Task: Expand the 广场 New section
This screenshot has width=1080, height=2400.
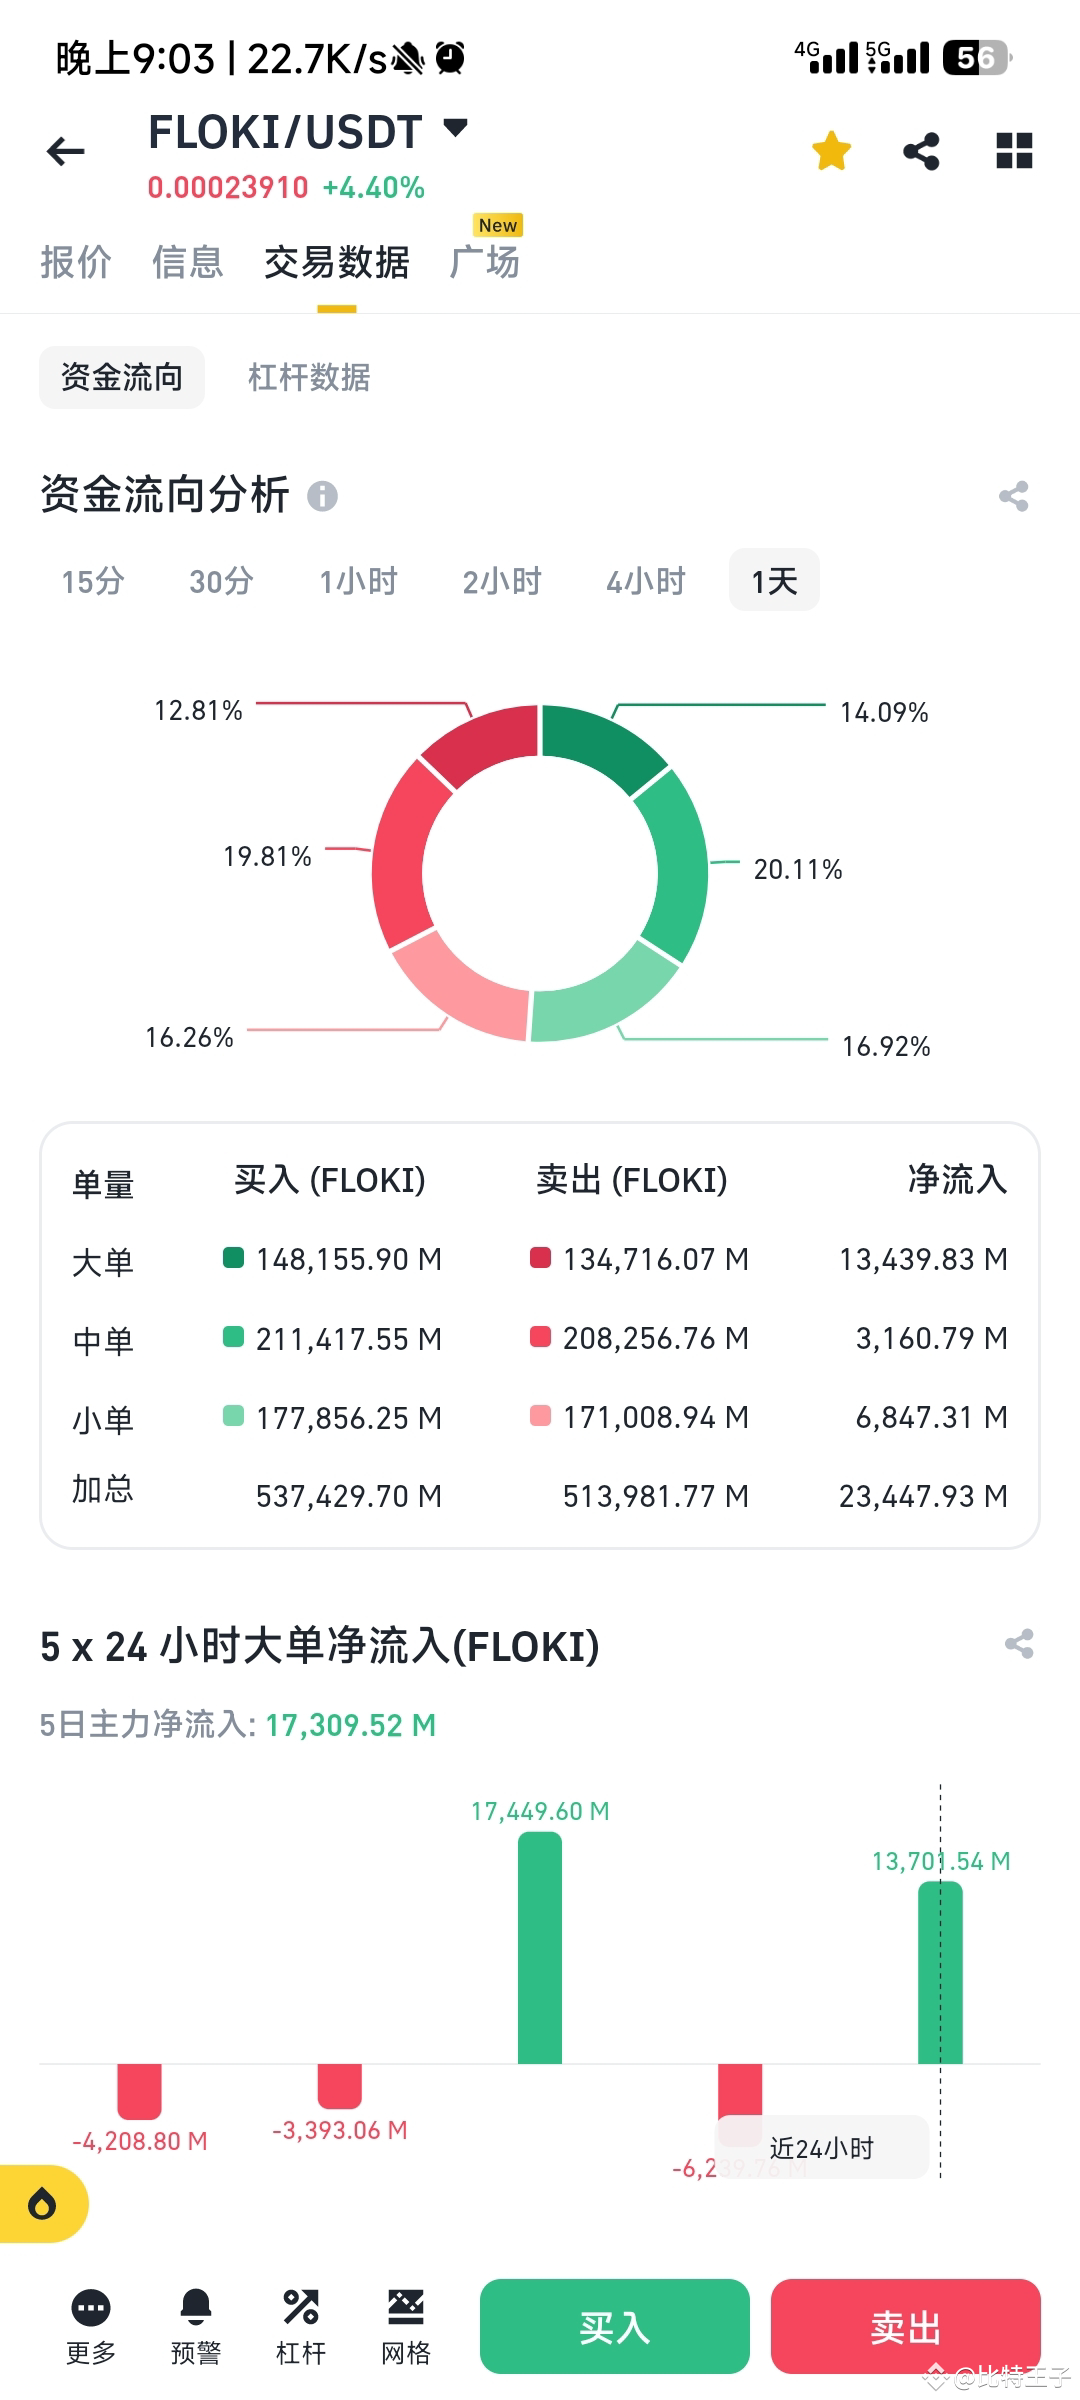Action: click(486, 262)
